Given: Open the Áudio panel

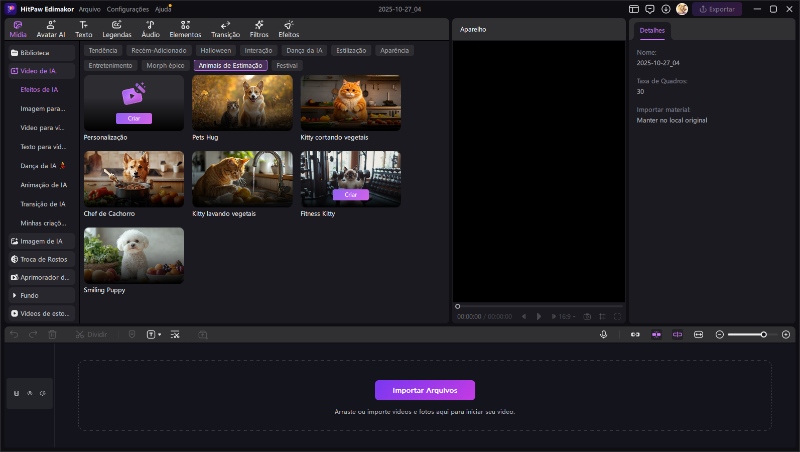Looking at the screenshot, I should pos(150,28).
